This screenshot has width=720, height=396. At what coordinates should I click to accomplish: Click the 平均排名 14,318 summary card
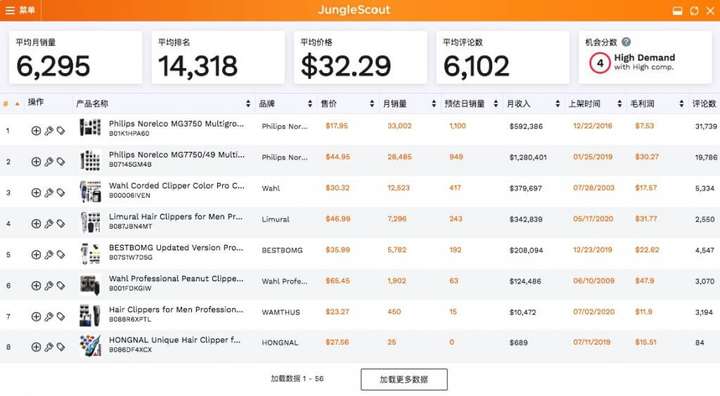[218, 57]
